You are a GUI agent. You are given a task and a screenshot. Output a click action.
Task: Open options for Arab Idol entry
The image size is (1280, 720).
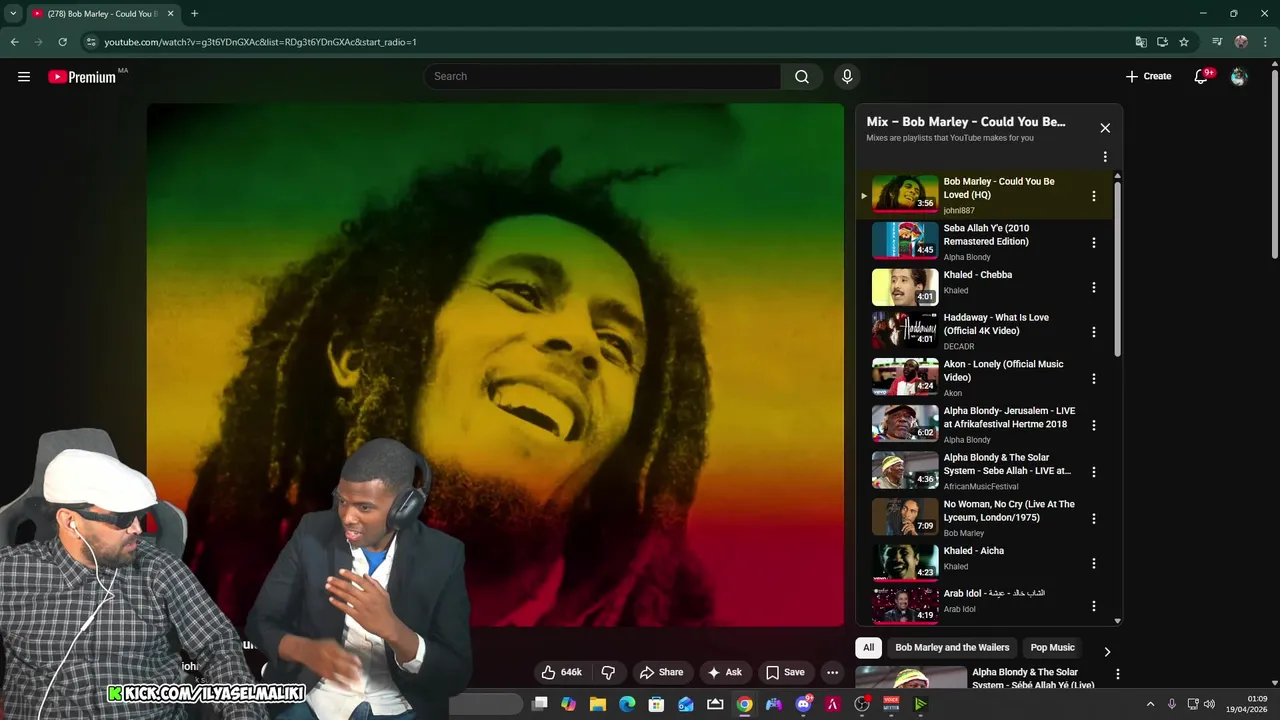point(1094,606)
